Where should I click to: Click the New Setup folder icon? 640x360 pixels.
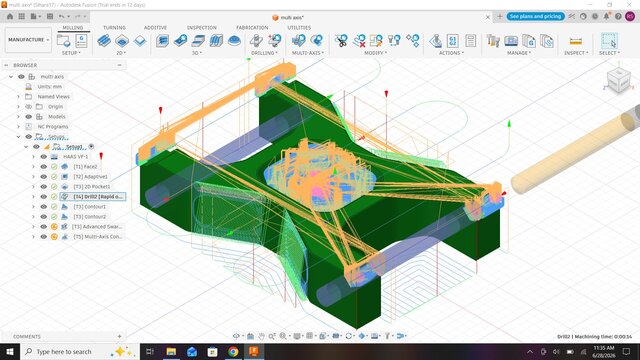[x=64, y=40]
